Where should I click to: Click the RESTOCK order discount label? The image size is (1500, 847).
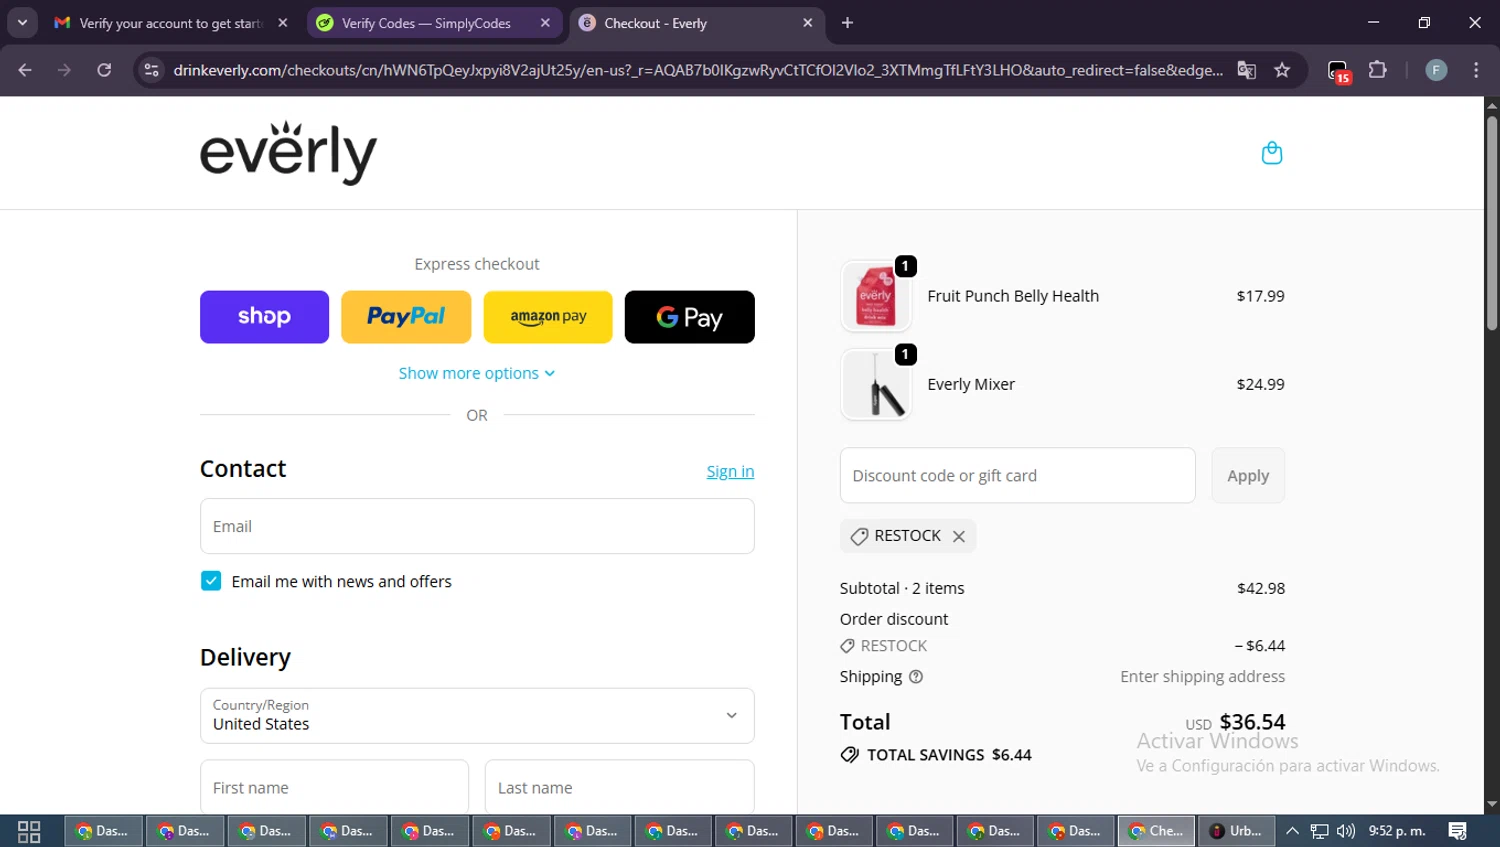894,646
